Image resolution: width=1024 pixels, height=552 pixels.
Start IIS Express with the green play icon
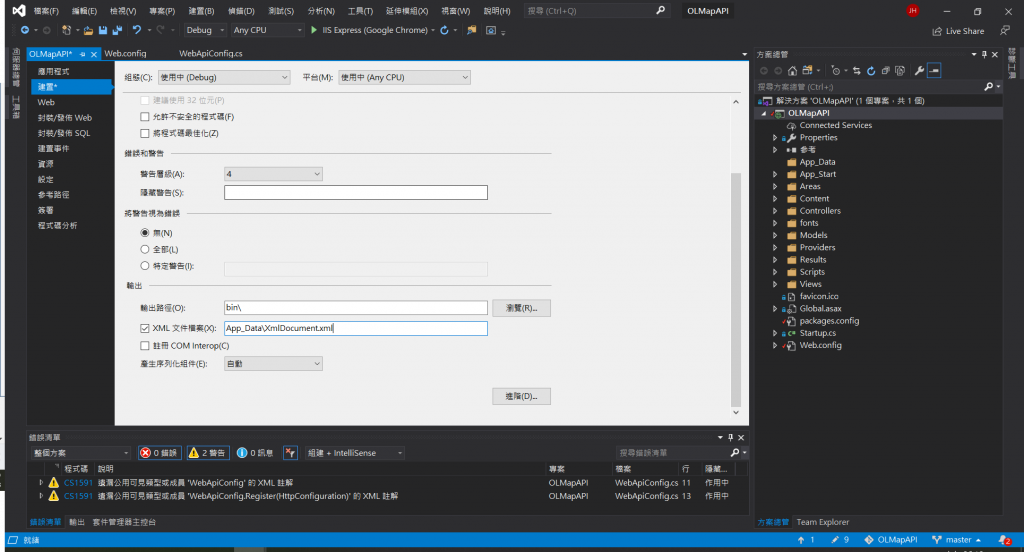click(314, 30)
